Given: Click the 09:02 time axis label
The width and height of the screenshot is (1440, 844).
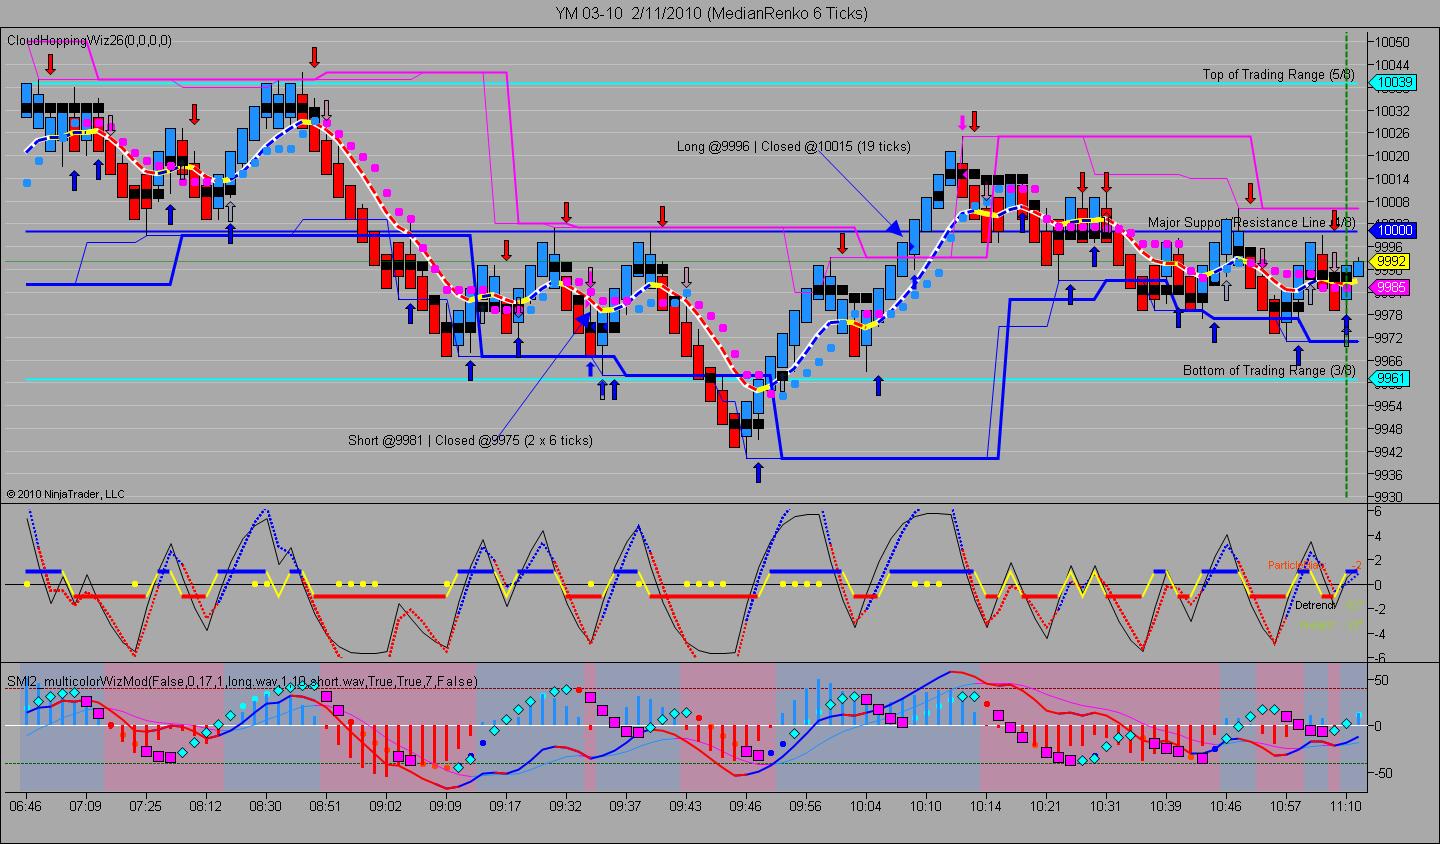Looking at the screenshot, I should pyautogui.click(x=385, y=805).
